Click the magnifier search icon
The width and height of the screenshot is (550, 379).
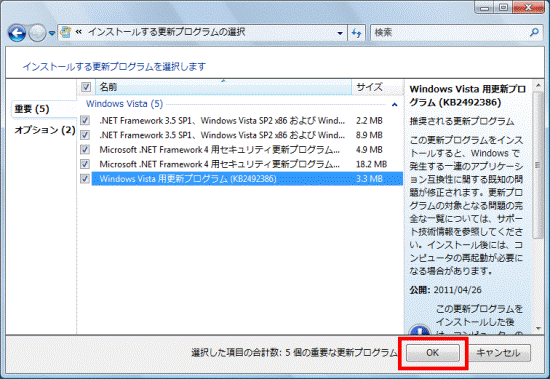coord(534,33)
